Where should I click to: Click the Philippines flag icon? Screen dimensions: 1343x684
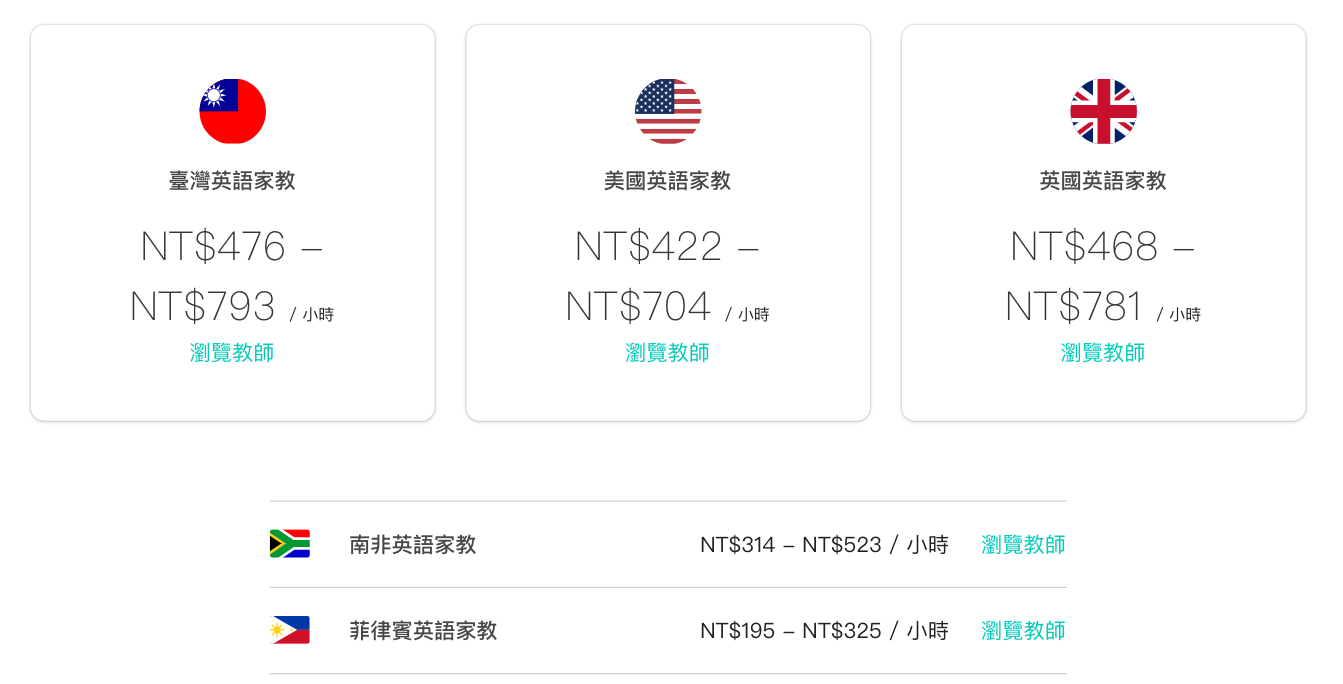(x=290, y=630)
